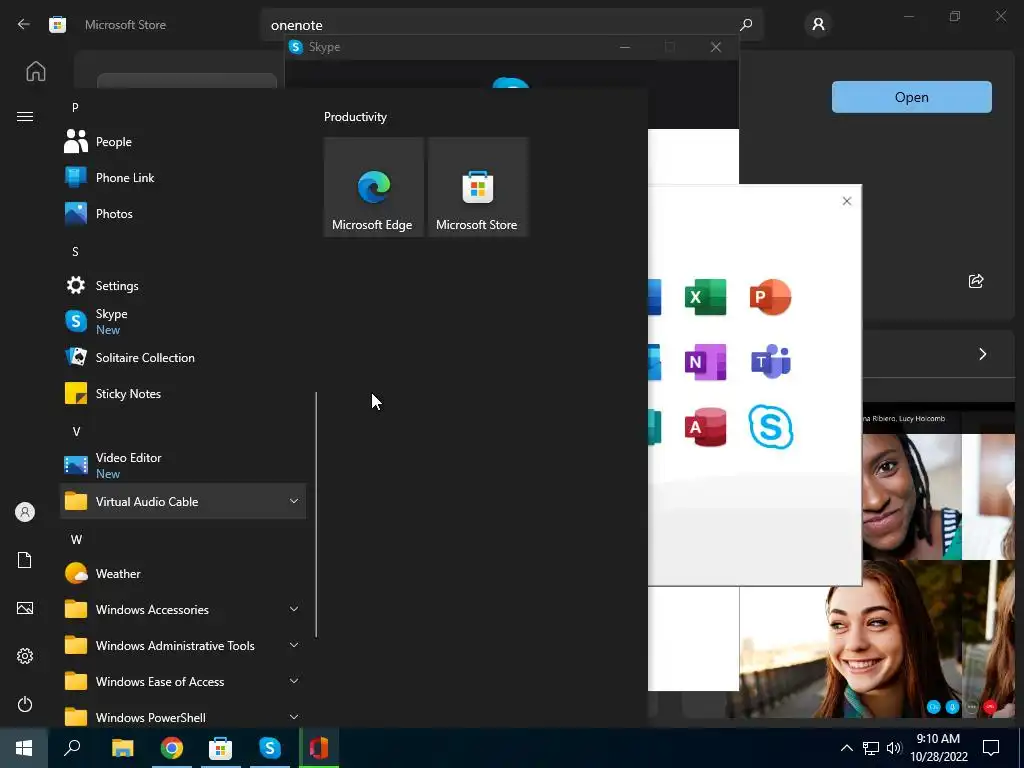Click the volume tray icon
This screenshot has width=1024, height=768.
(x=894, y=748)
